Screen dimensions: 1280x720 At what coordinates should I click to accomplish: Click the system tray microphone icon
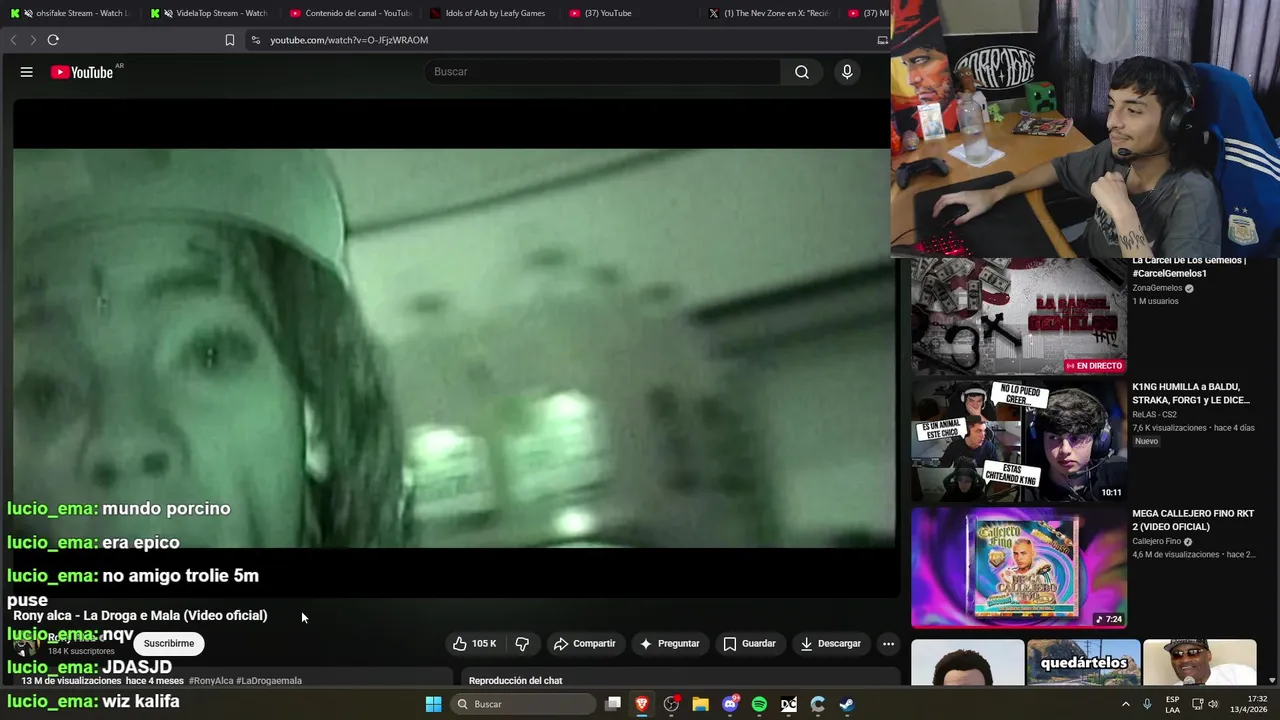pos(1147,704)
